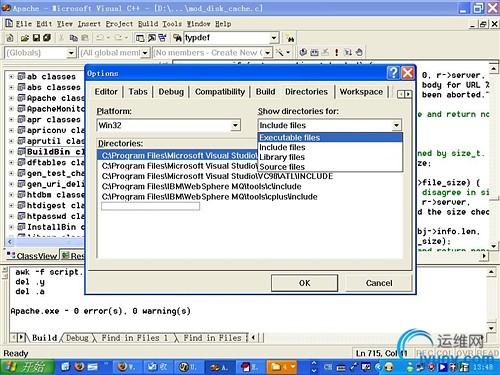Open the No members dropdown

click(x=268, y=53)
